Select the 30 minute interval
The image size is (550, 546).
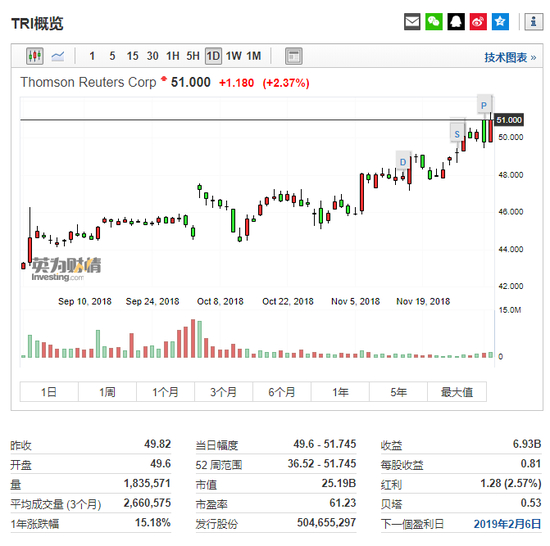tap(153, 56)
